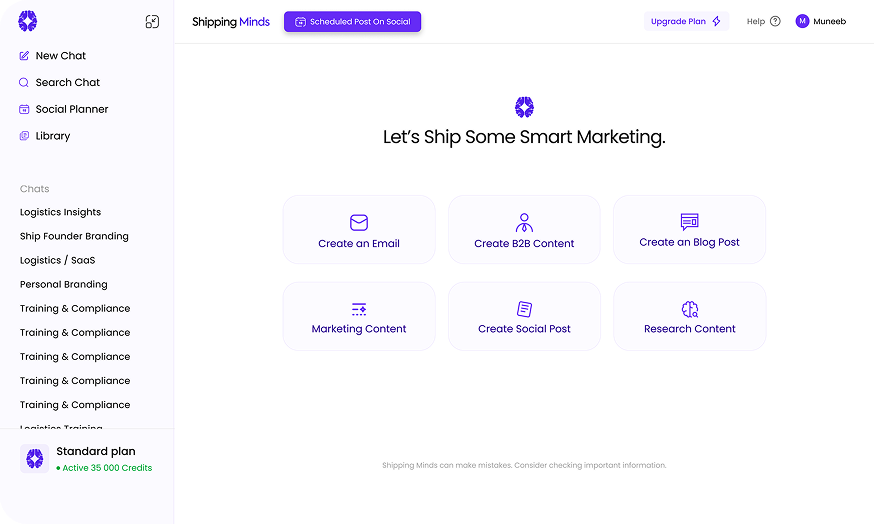Open the Create an Email card
Image resolution: width=874 pixels, height=524 pixels.
click(359, 230)
